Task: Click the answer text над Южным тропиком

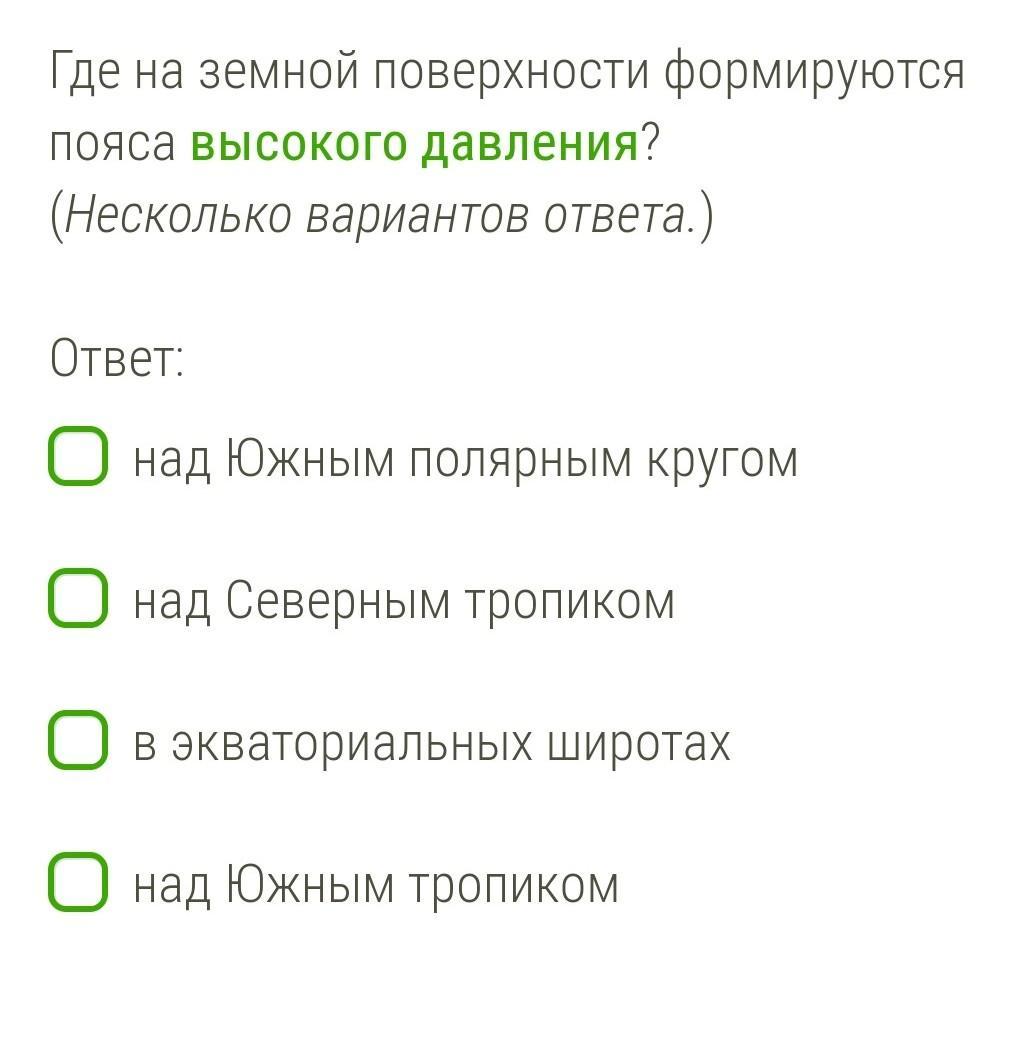Action: (376, 885)
